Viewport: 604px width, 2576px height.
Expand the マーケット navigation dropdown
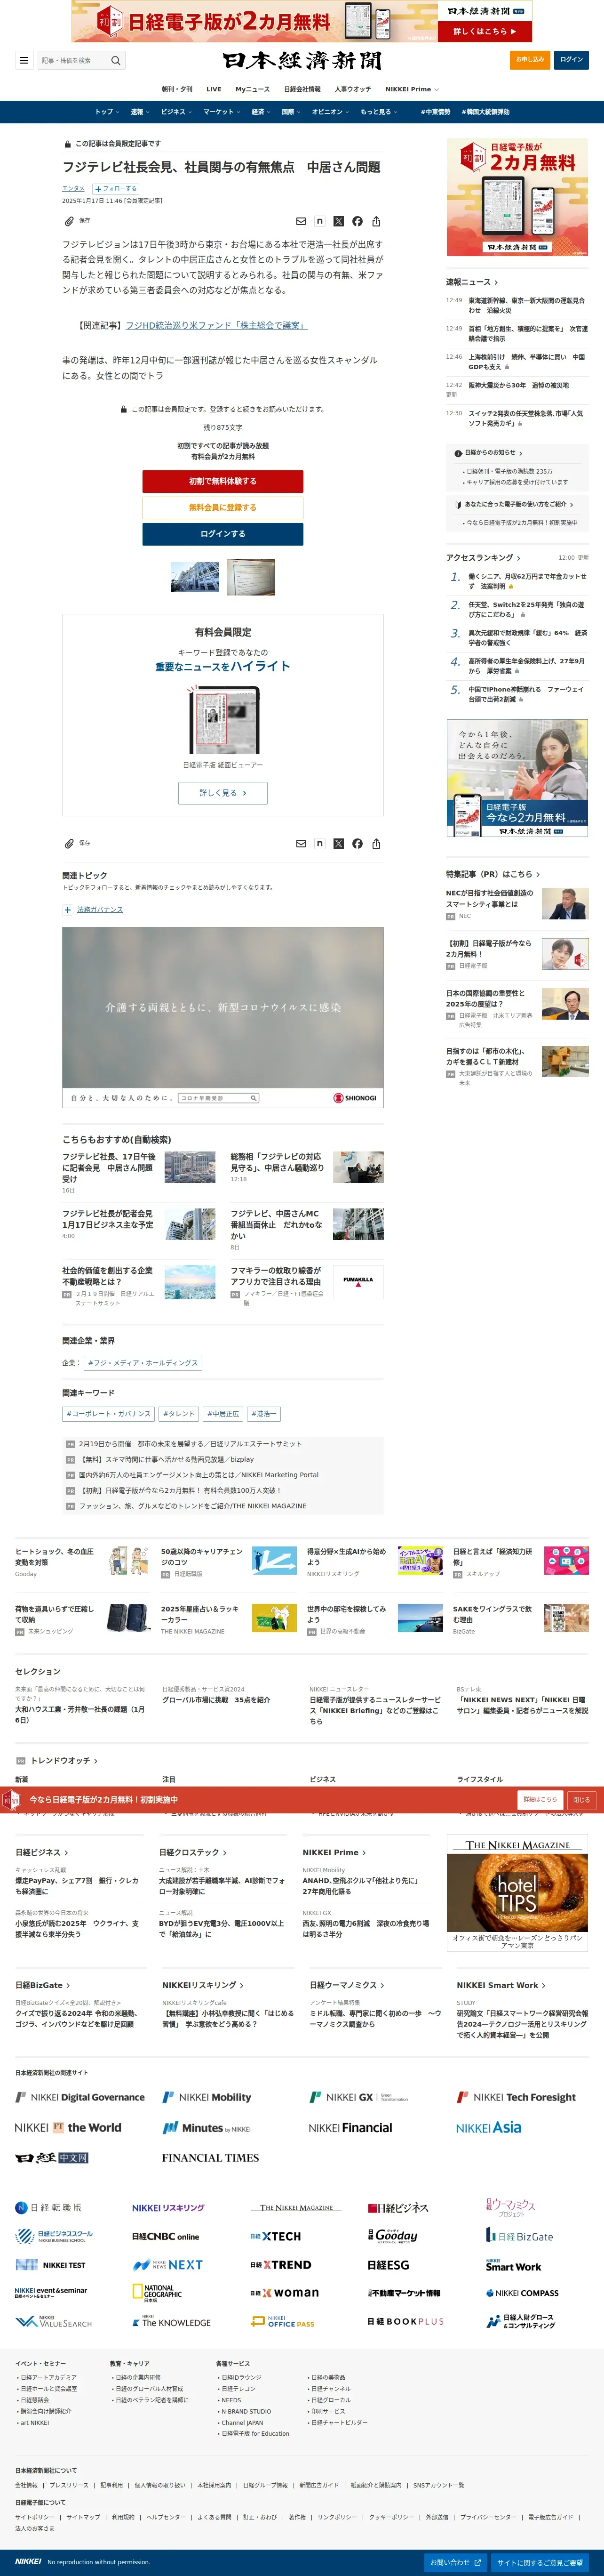click(x=221, y=112)
